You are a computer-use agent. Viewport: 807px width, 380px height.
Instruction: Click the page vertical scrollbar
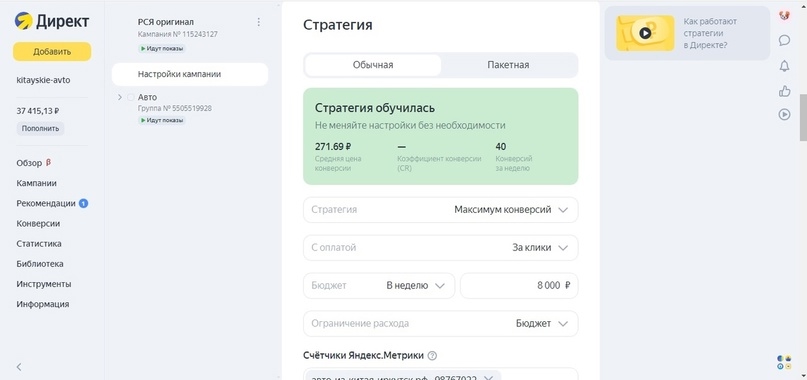803,118
